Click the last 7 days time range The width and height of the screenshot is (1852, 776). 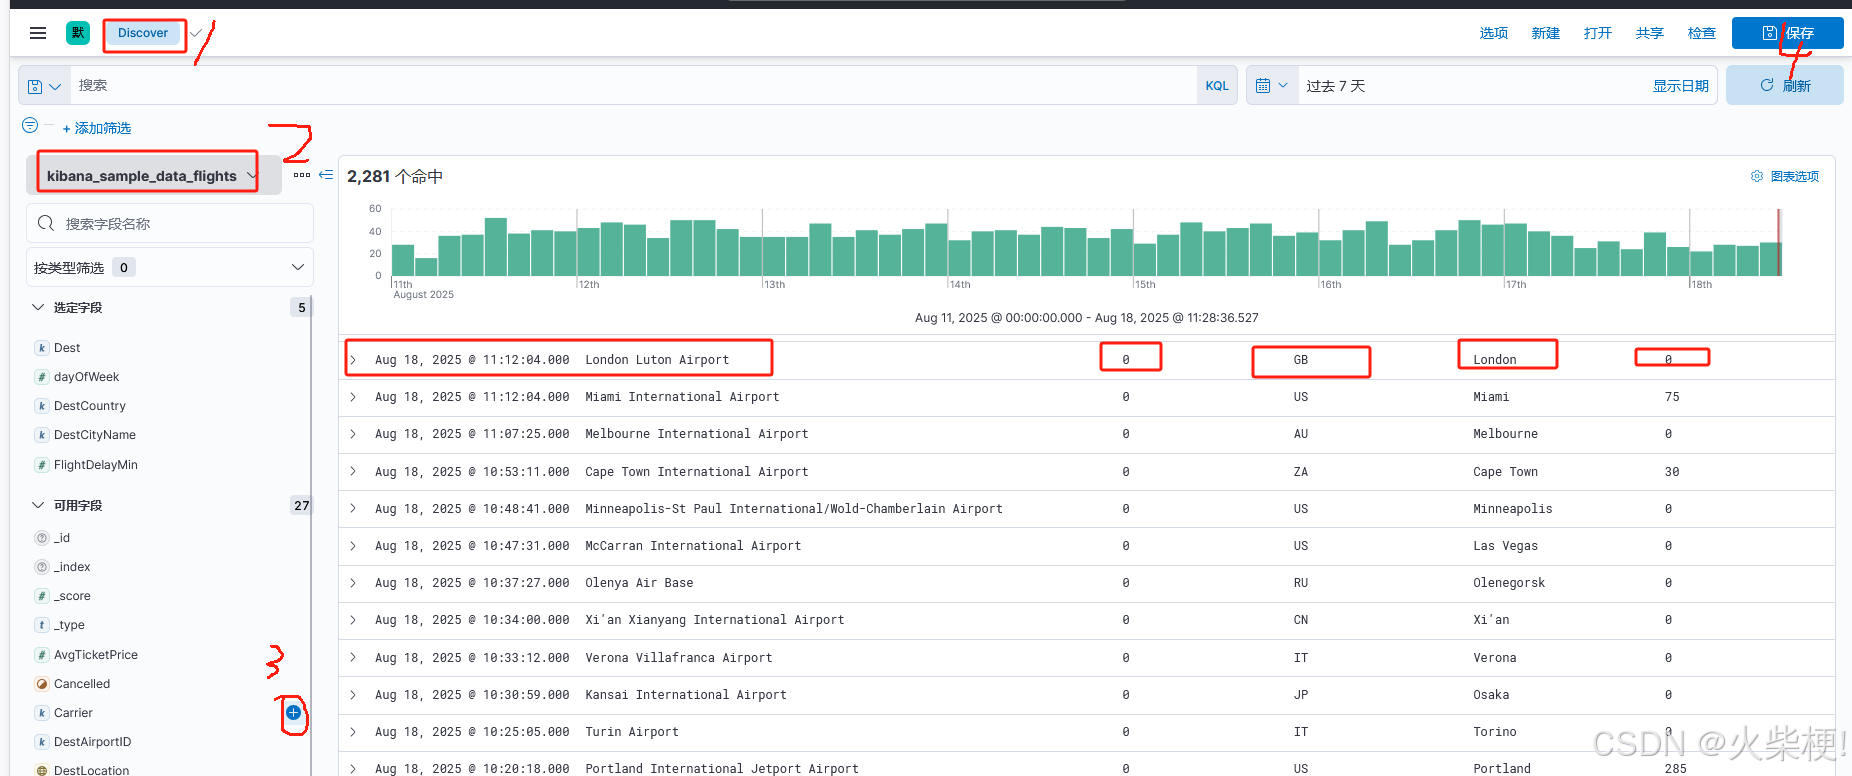pos(1336,86)
